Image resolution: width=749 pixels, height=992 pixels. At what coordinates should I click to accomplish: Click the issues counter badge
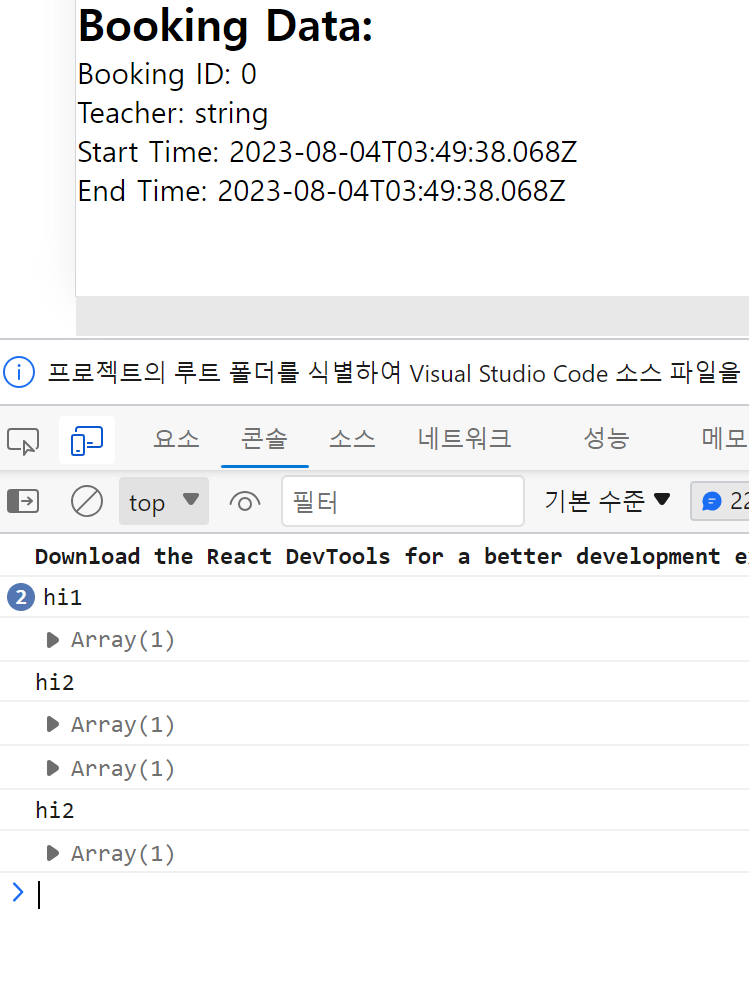[x=721, y=501]
